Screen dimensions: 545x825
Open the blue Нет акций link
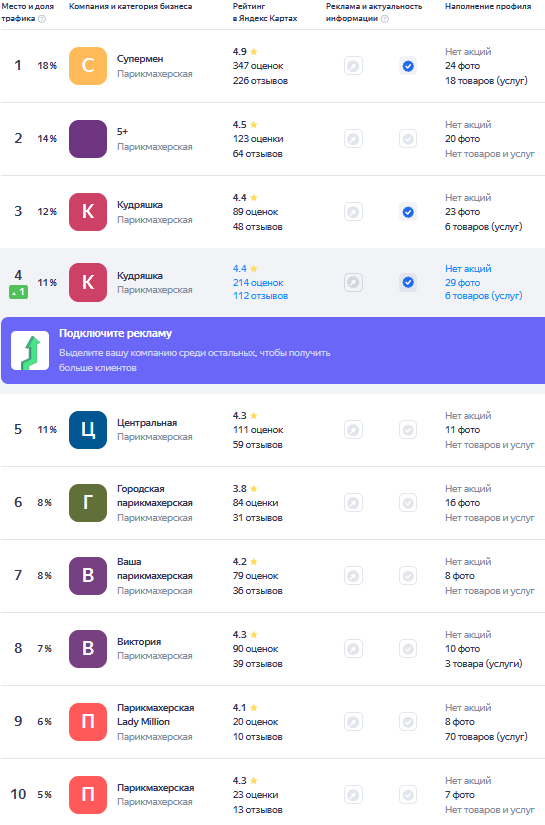pyautogui.click(x=468, y=268)
